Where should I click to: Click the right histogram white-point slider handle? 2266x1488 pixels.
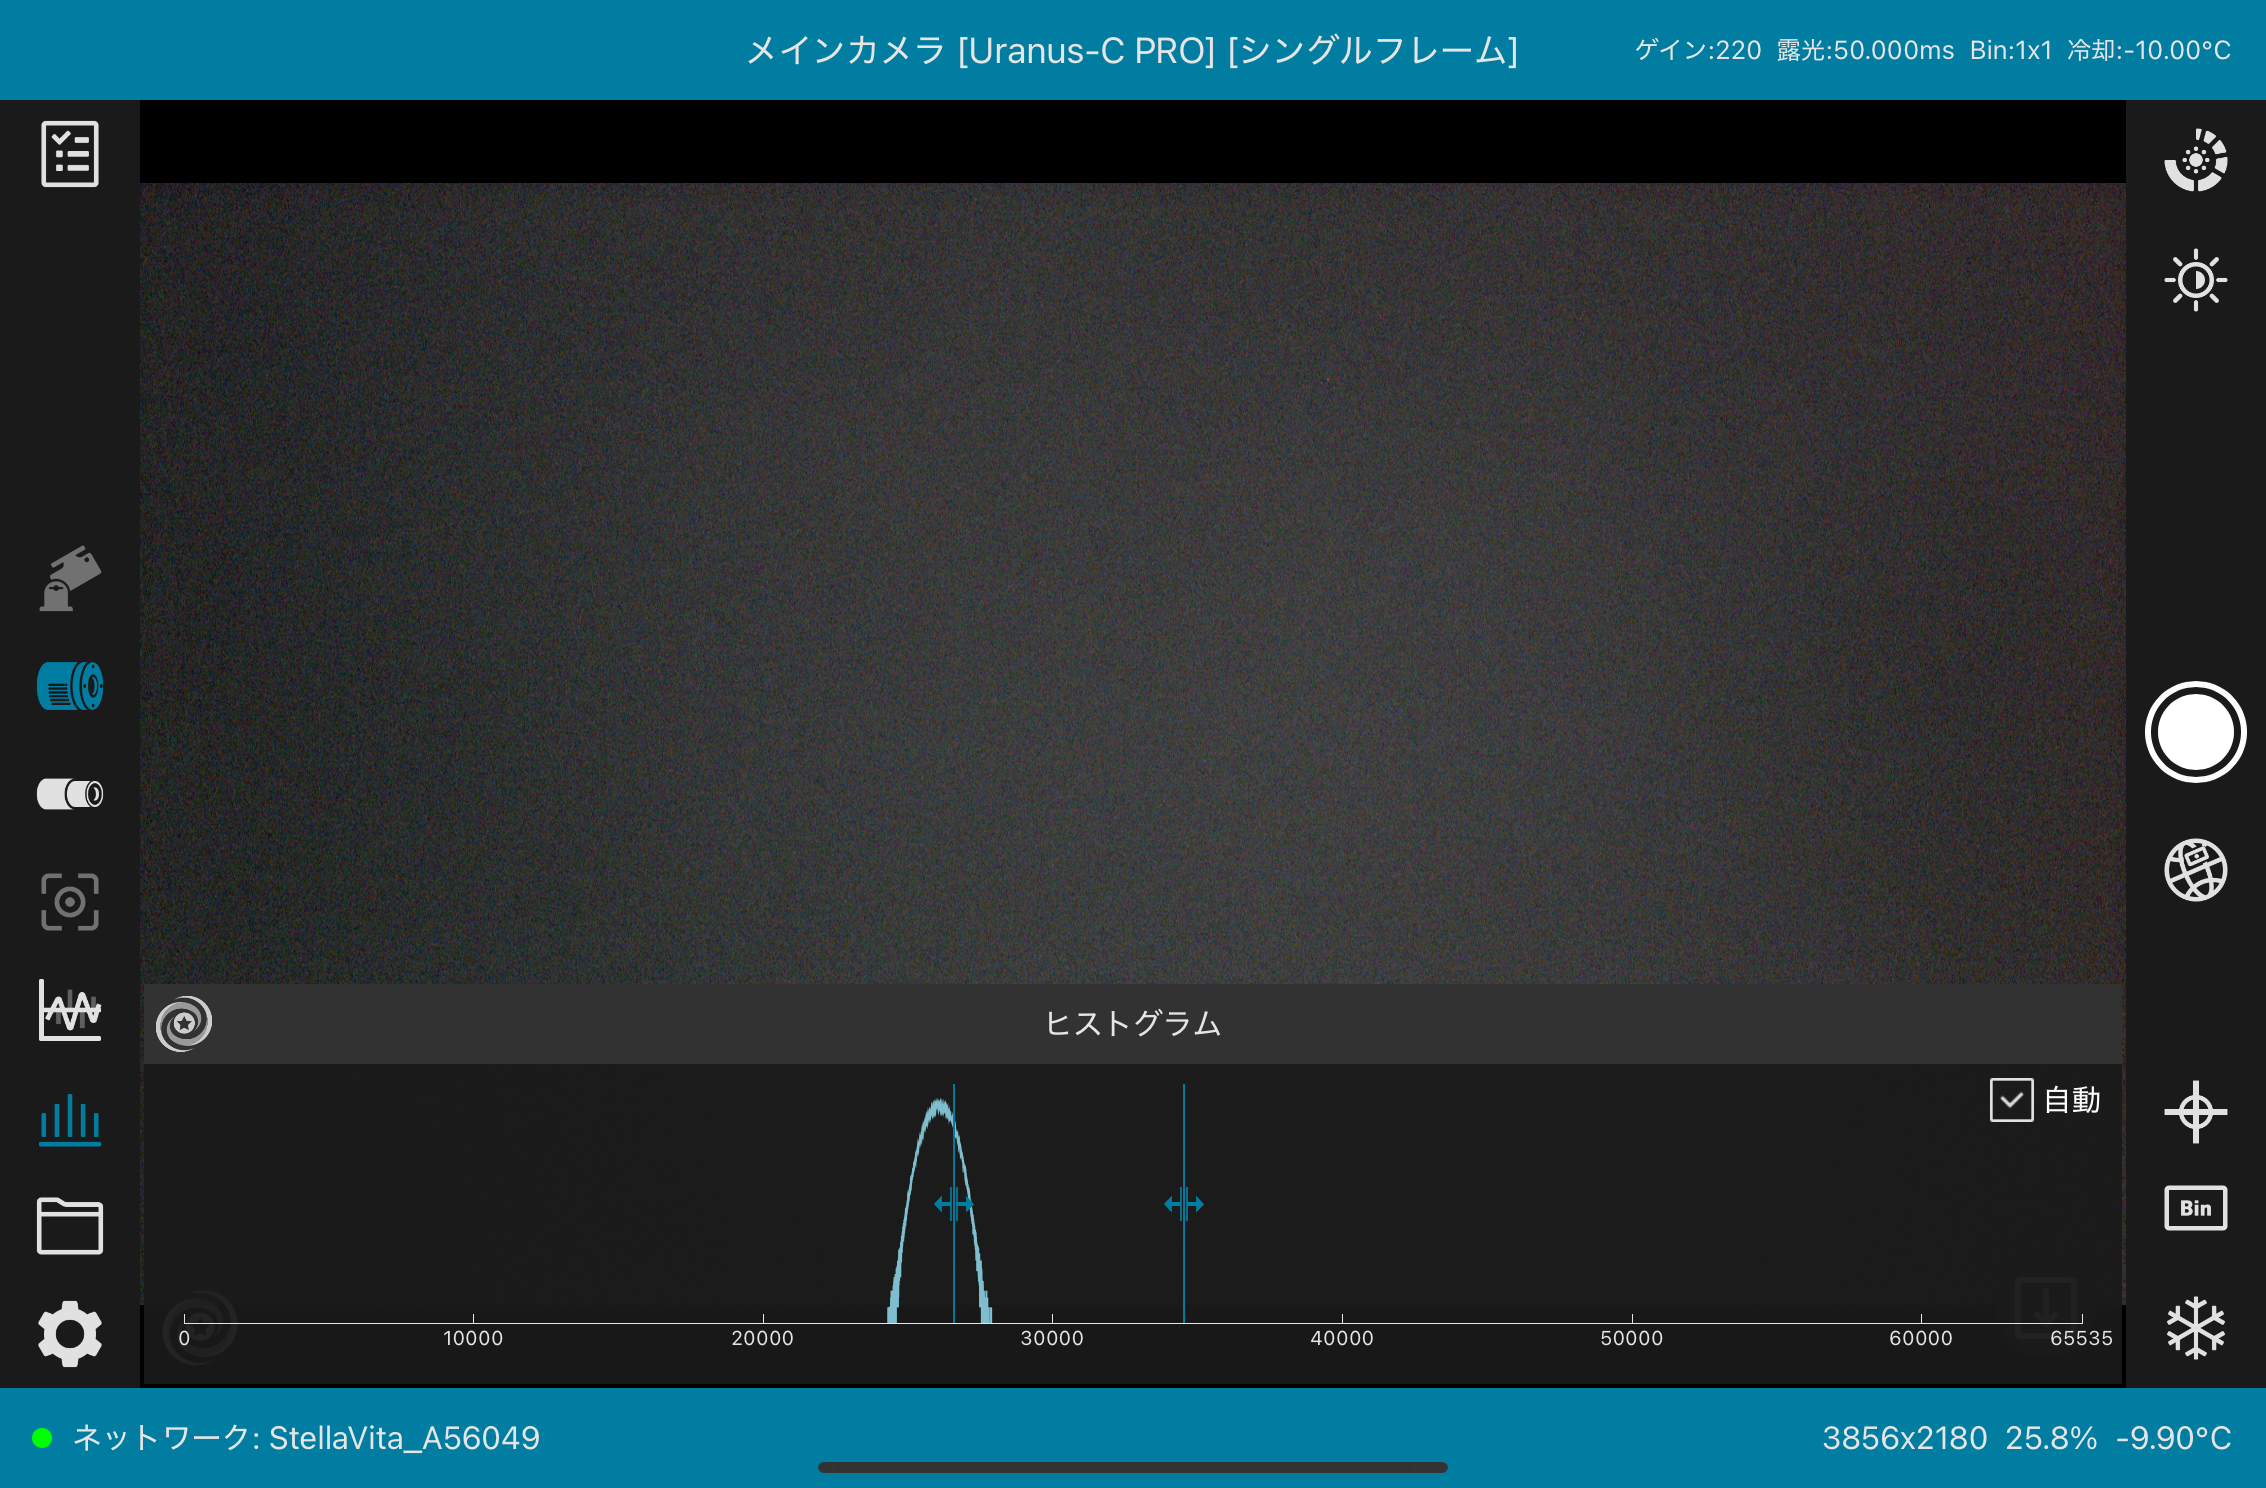tap(1184, 1203)
